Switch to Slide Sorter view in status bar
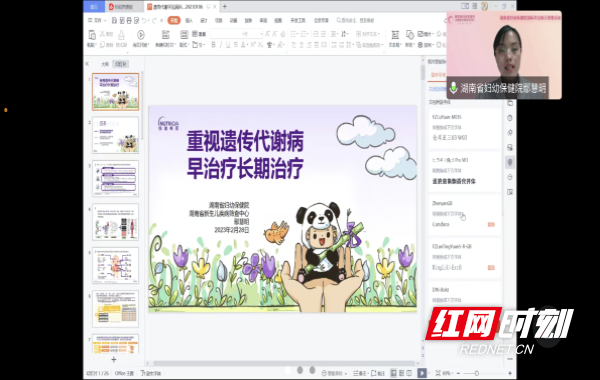Screen dimensions: 600x380 tap(401, 373)
